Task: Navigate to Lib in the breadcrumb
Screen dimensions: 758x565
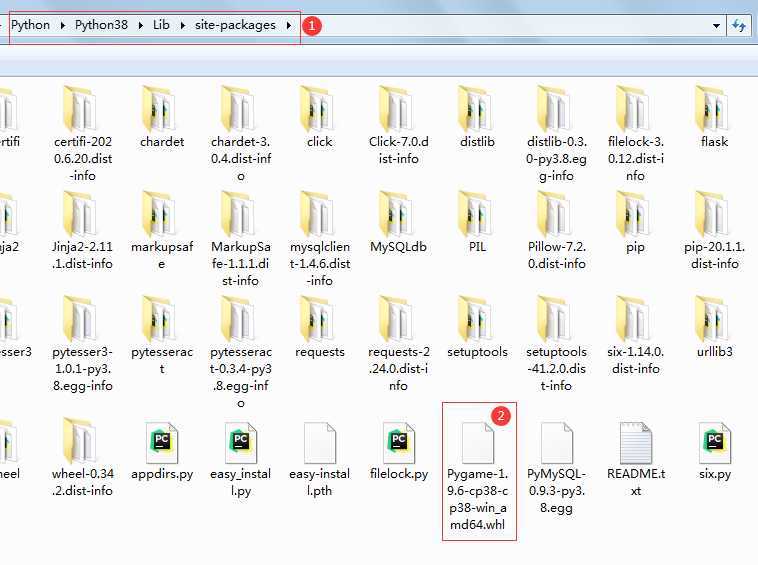Action: 161,25
